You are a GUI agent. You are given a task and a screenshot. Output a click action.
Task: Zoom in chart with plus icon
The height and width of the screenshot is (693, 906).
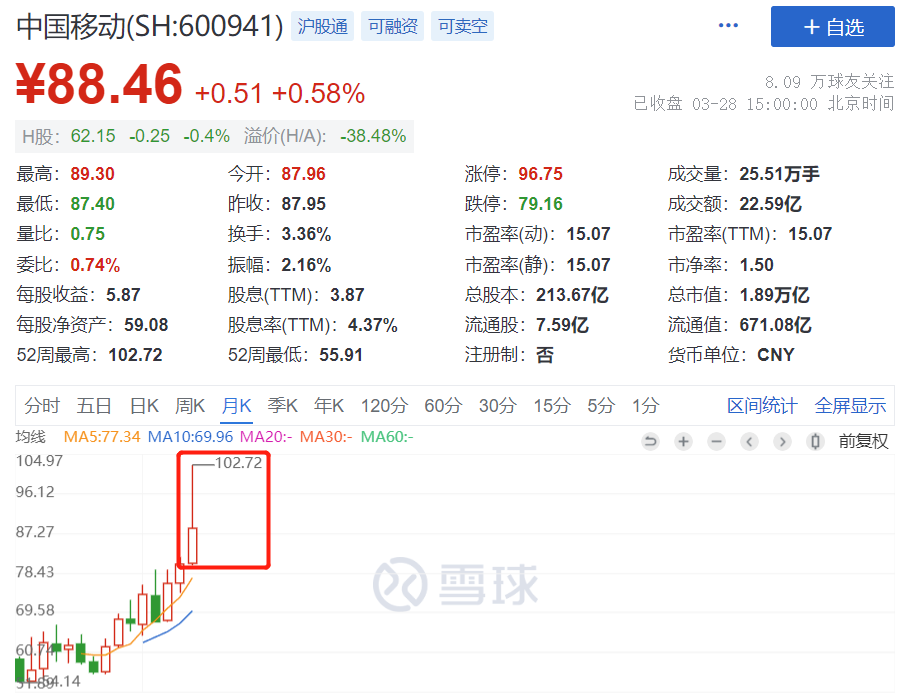(x=683, y=442)
